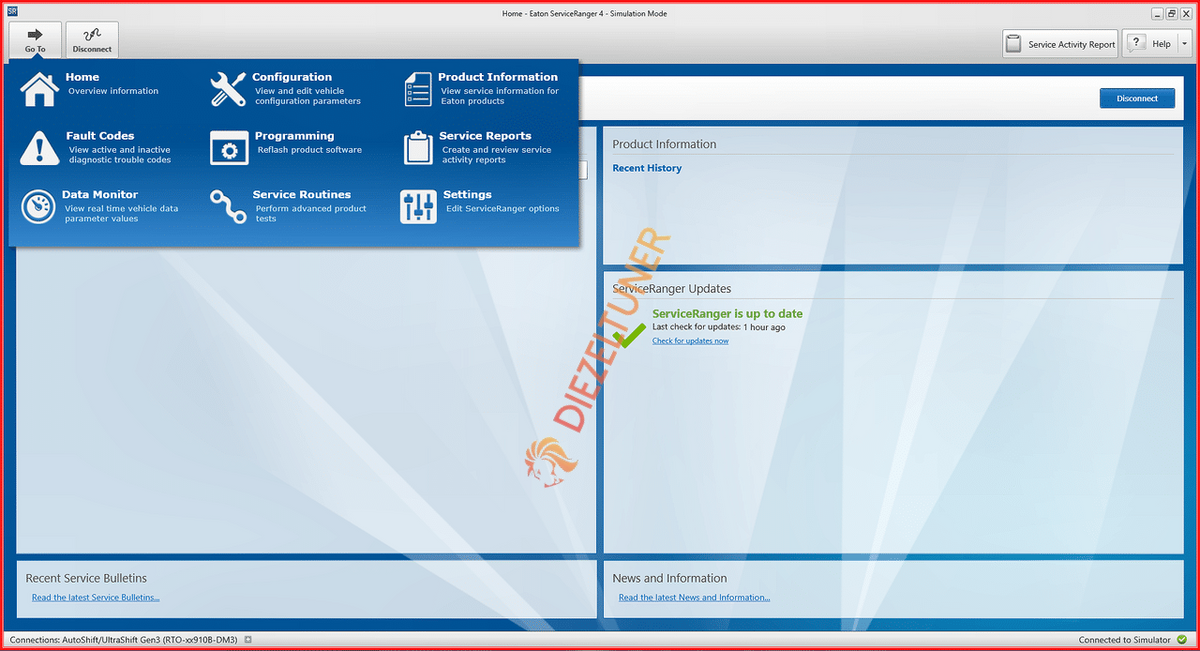Open the Service Activity Report
The width and height of the screenshot is (1200, 651).
(1060, 44)
